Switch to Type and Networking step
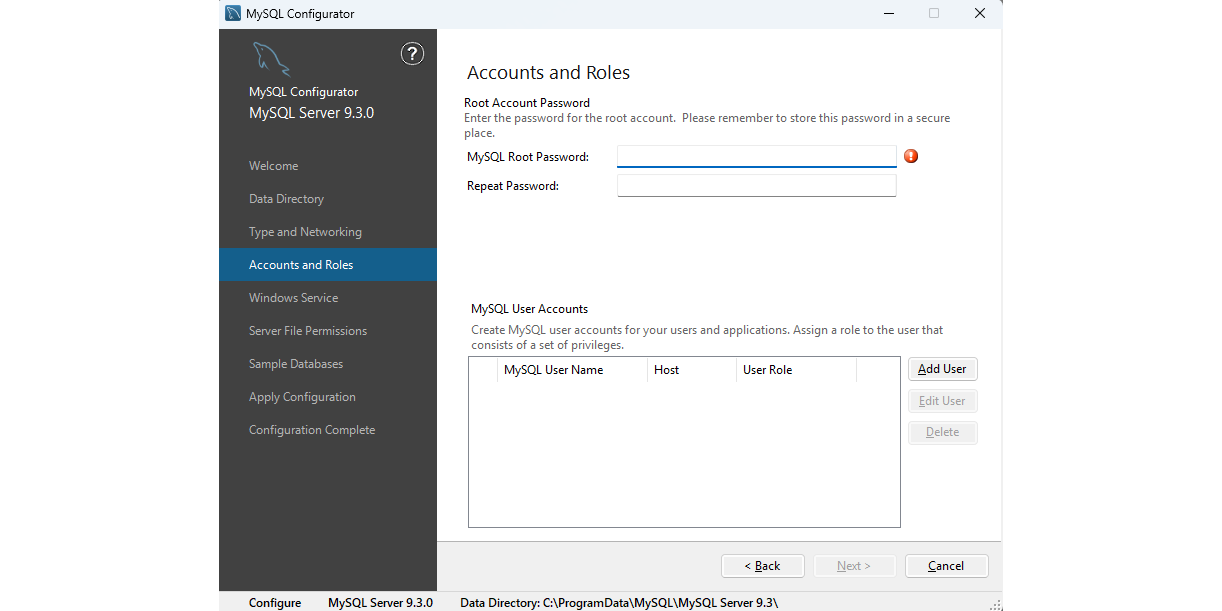 pos(305,232)
